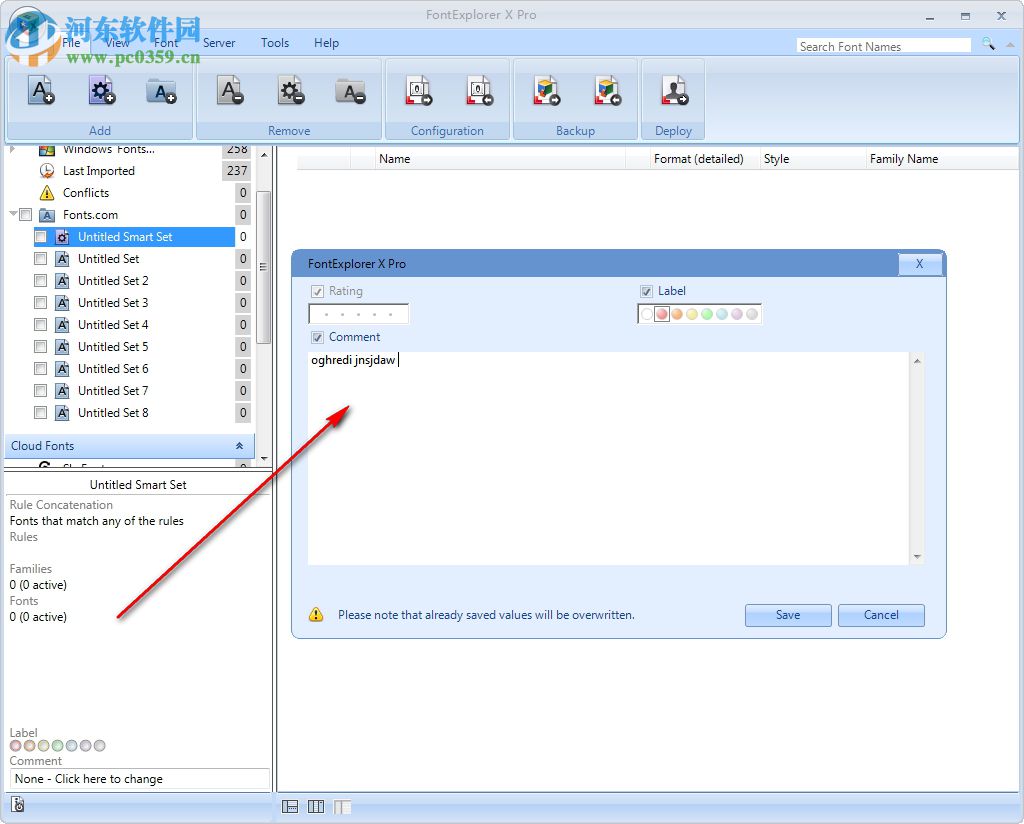The height and width of the screenshot is (824, 1024).
Task: Check the Untitled Set 5 checkbox
Action: click(x=40, y=347)
